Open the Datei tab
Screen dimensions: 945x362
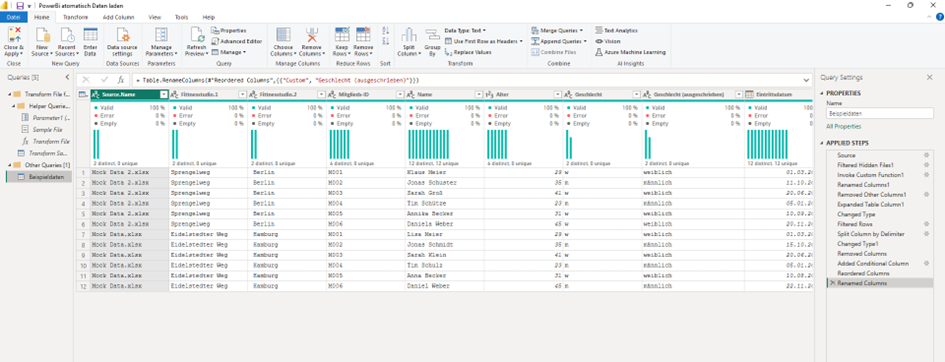pos(13,17)
